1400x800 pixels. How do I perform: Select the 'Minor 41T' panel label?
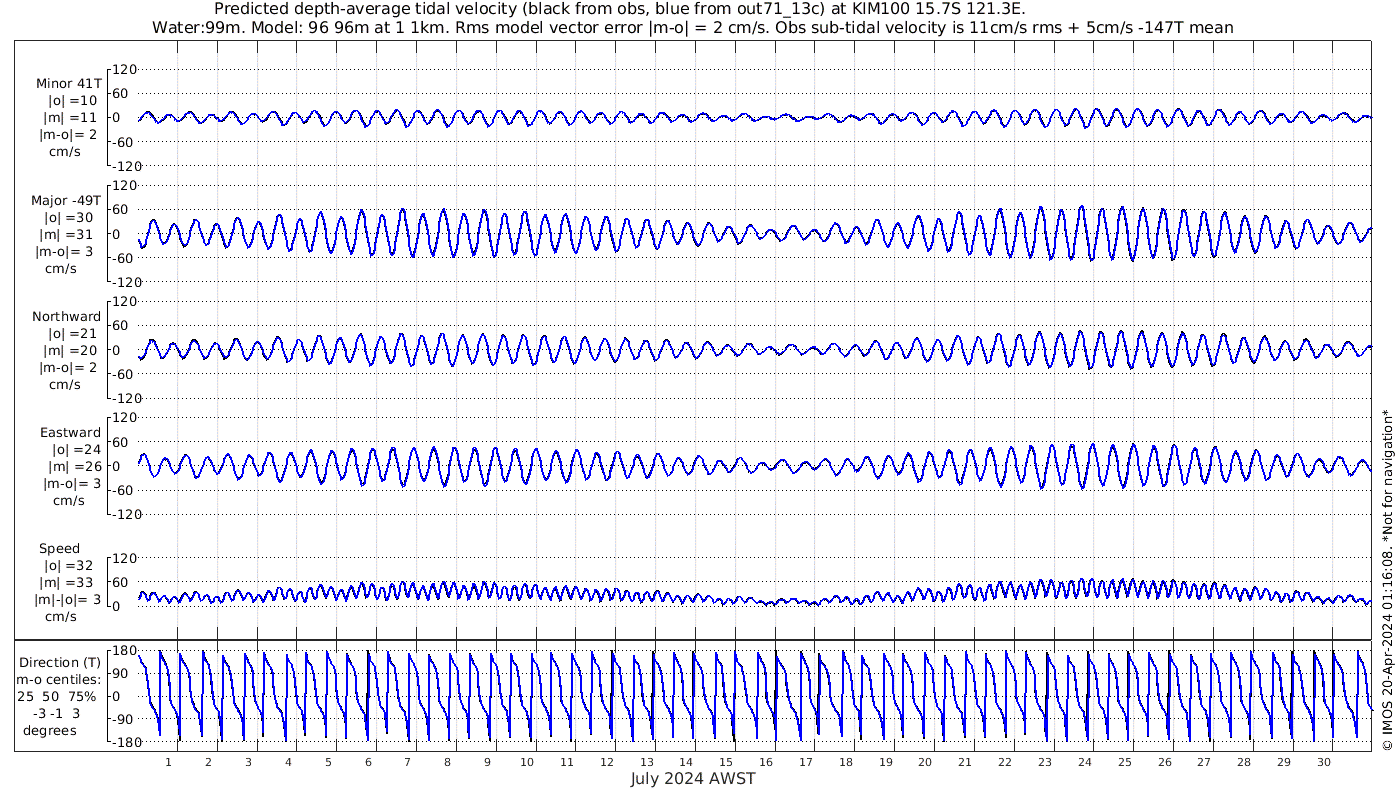[x=68, y=83]
